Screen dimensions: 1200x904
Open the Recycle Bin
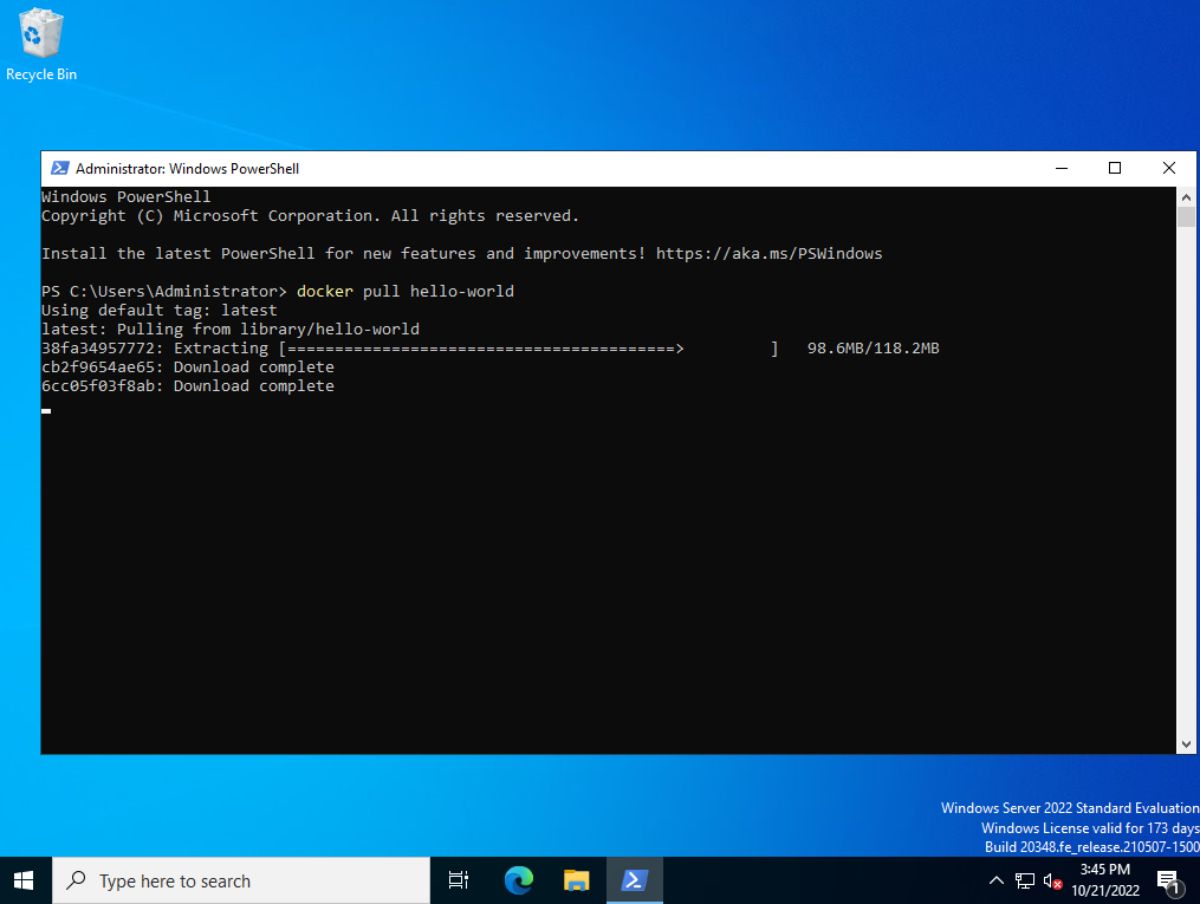(40, 40)
